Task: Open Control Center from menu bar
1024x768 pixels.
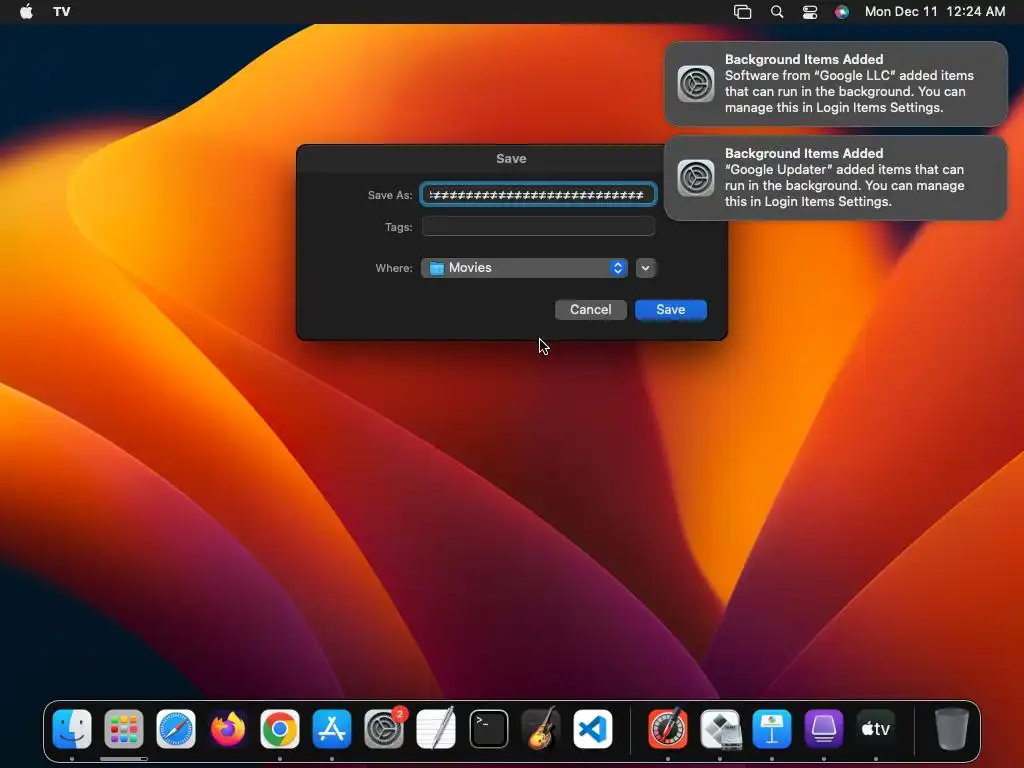Action: pos(810,12)
